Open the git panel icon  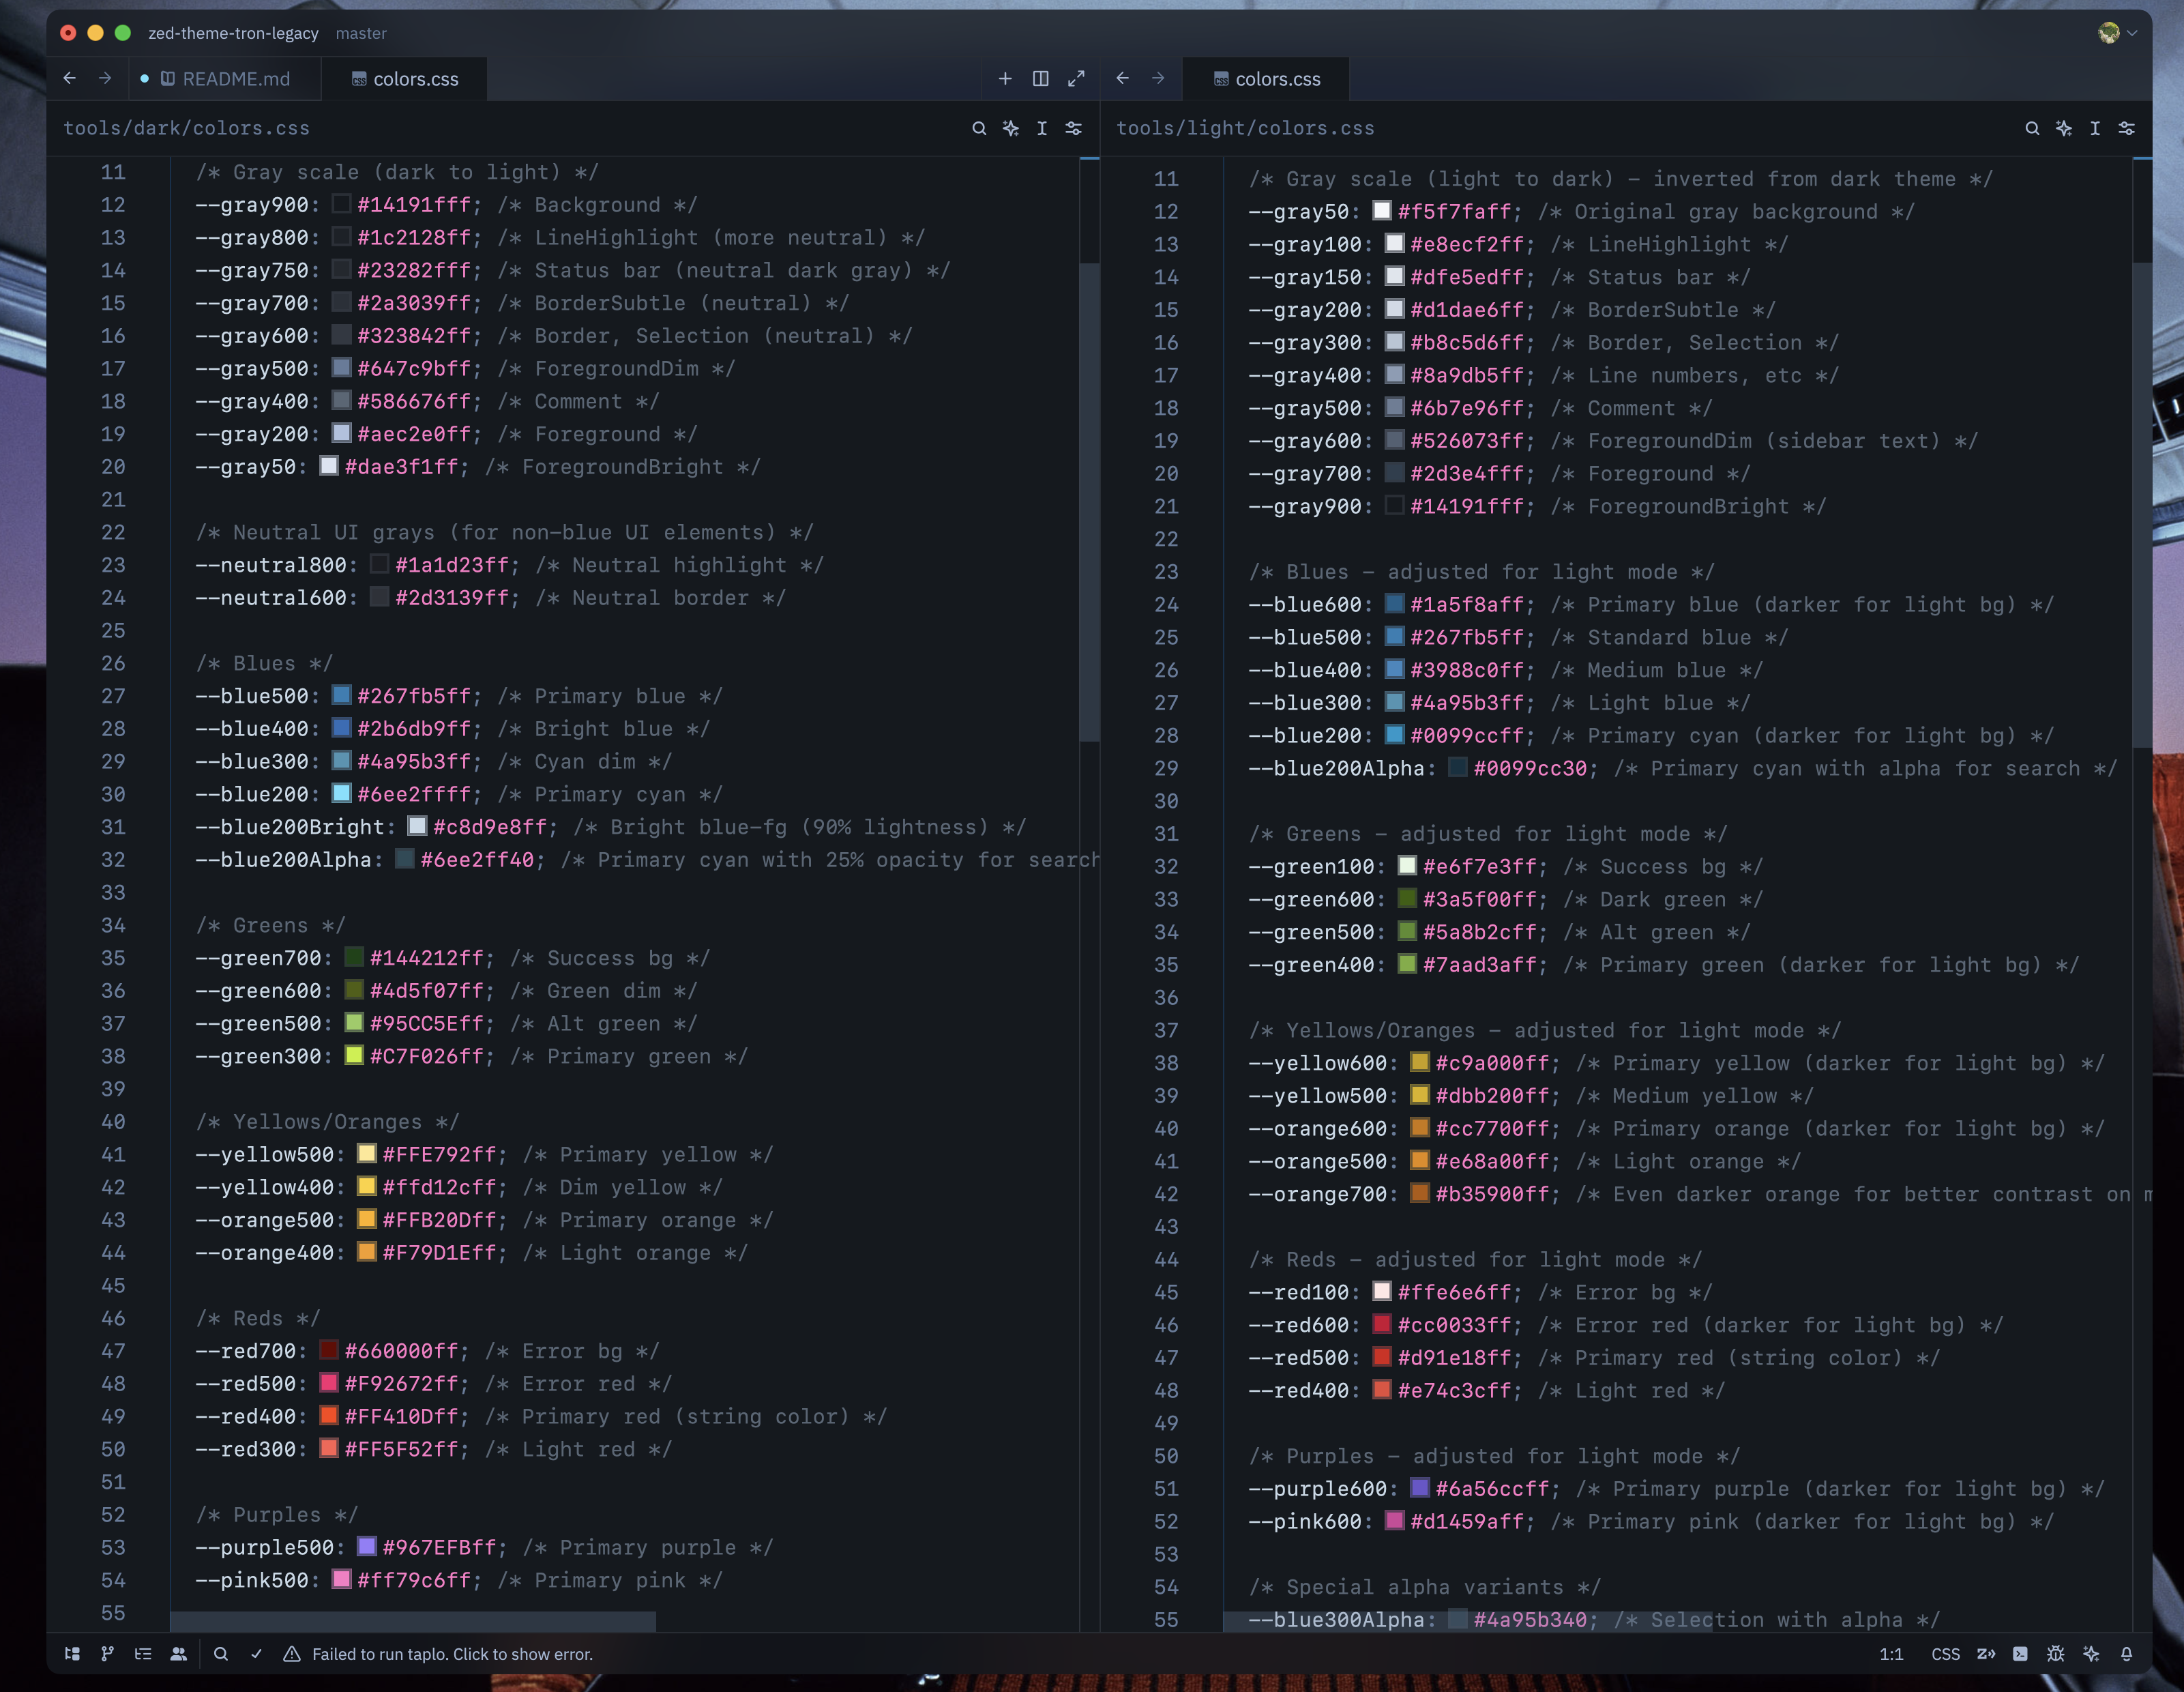(x=107, y=1654)
